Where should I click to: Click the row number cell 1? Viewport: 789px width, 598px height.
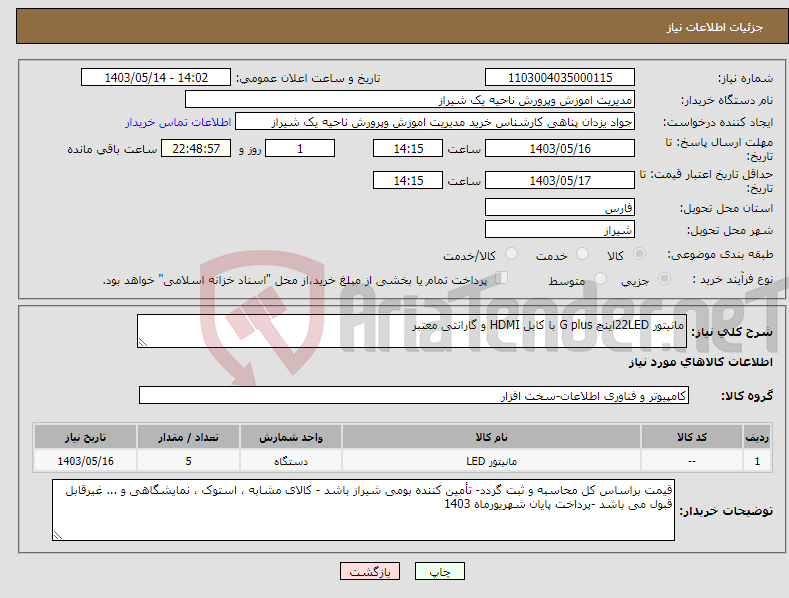coord(757,461)
